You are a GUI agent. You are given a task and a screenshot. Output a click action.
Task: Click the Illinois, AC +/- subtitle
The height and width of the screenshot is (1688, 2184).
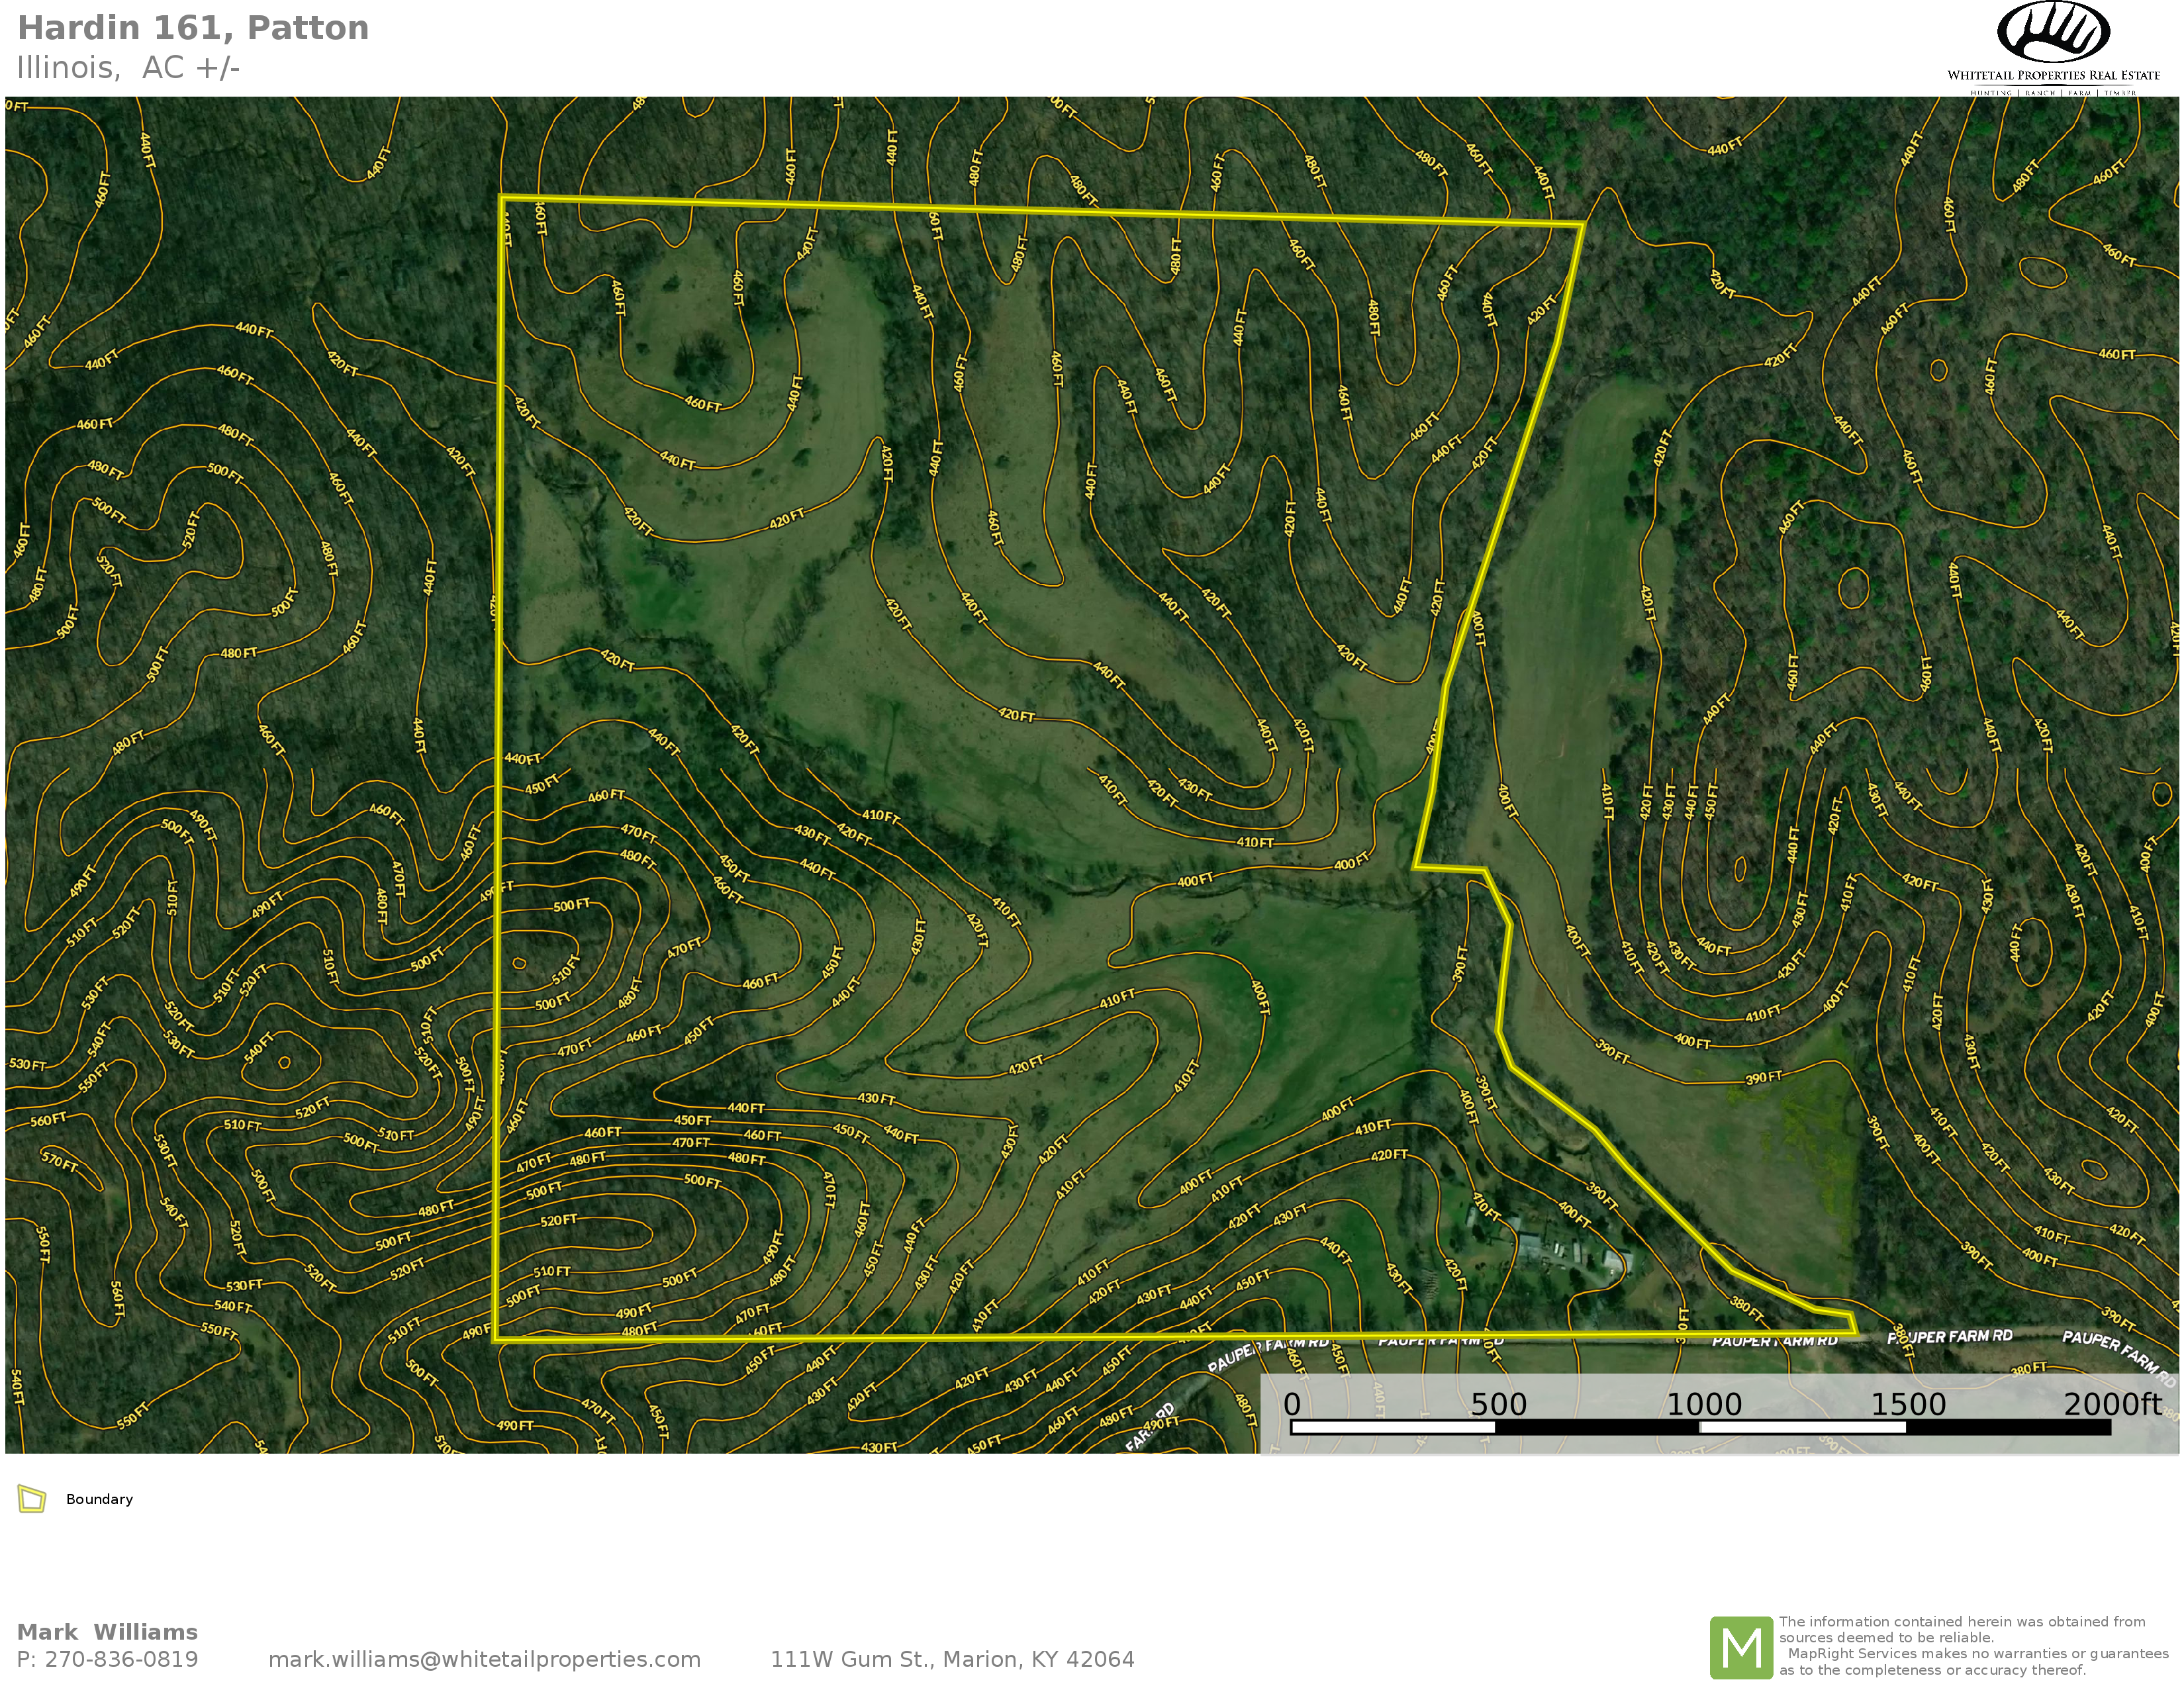[128, 68]
